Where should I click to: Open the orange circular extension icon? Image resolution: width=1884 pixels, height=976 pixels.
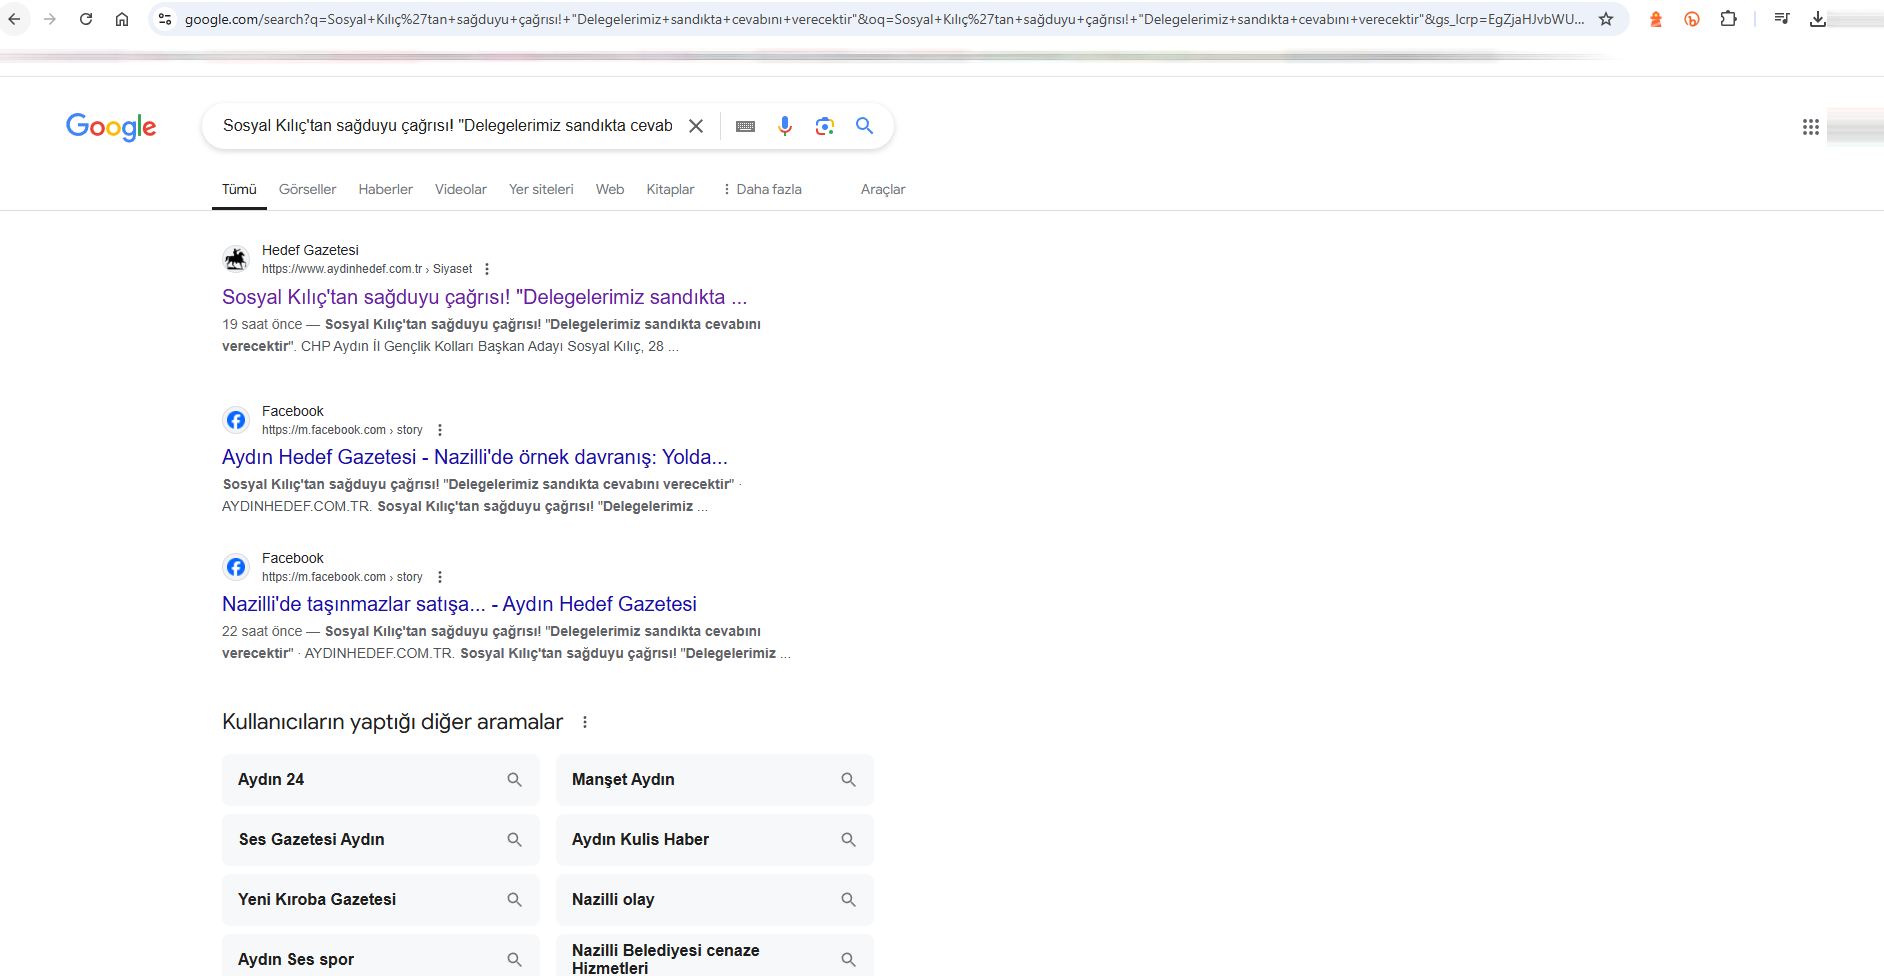tap(1692, 19)
